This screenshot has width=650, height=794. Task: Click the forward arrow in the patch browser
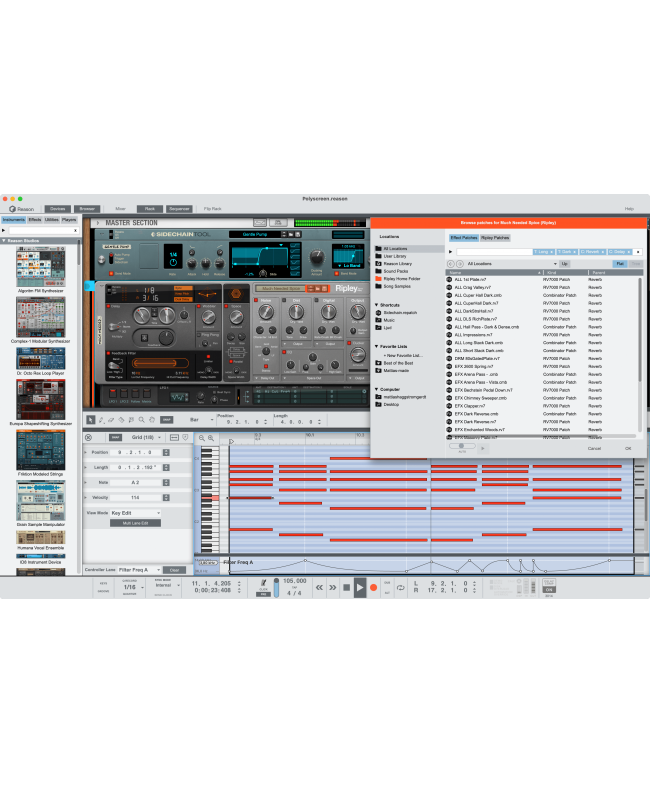point(460,264)
